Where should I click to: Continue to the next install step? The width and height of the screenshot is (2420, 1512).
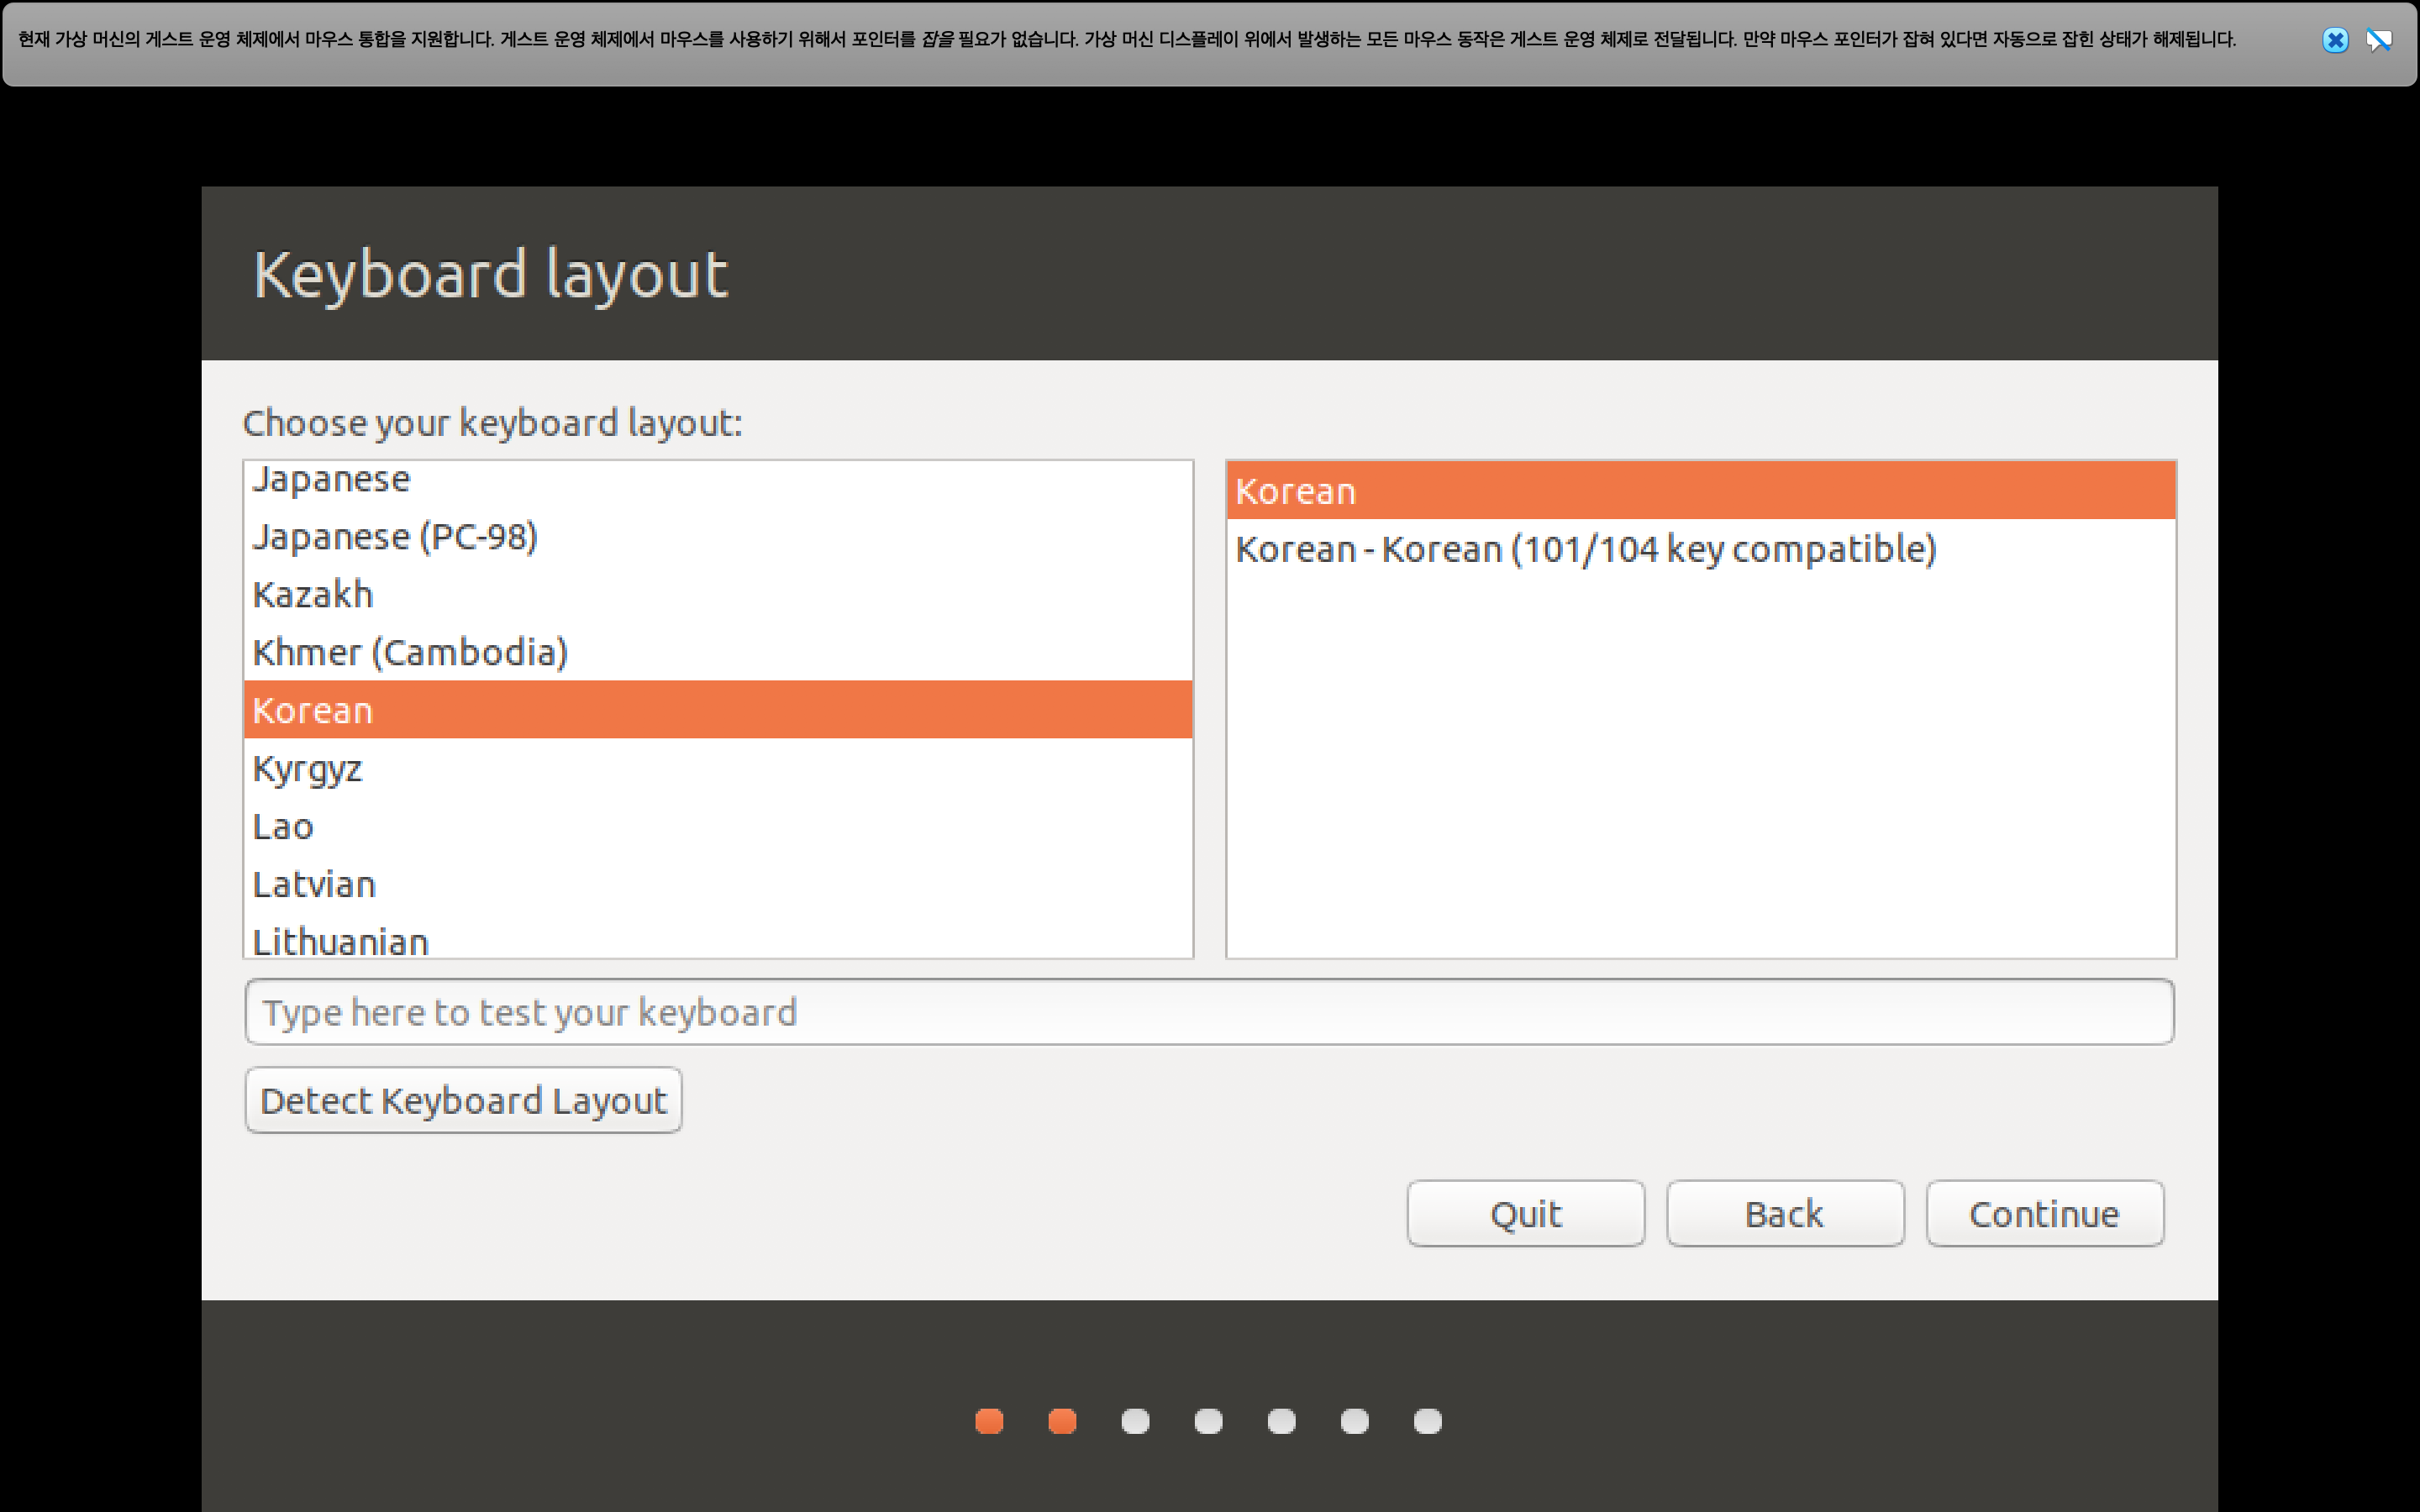(2044, 1213)
